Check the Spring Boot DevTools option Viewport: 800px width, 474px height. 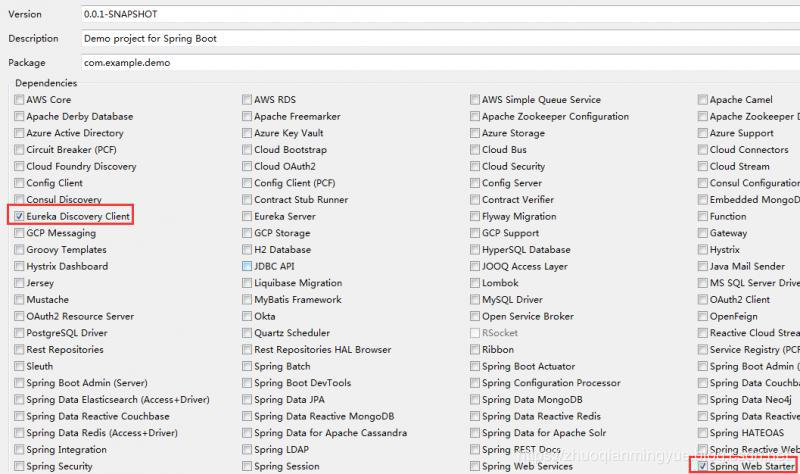pos(247,383)
